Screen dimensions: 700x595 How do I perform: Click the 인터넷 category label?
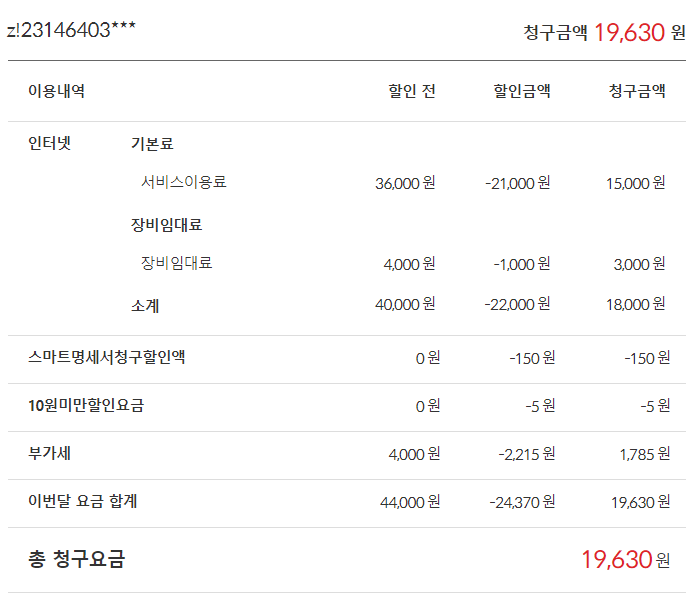50,143
